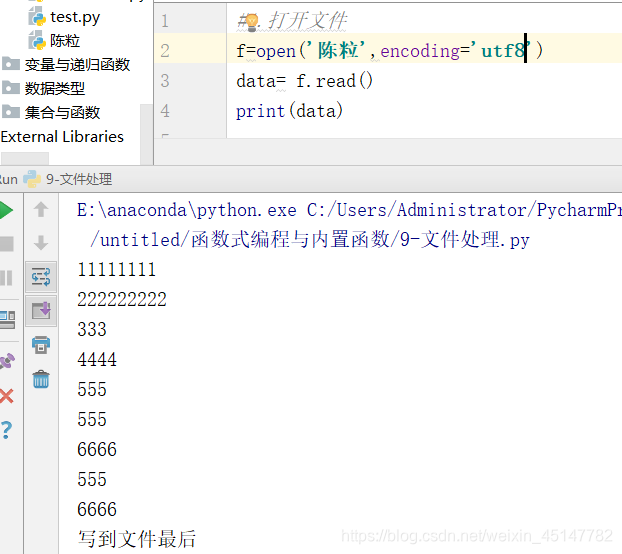Viewport: 622px width, 554px height.
Task: Click output line '写到文件最后'
Action: pos(136,539)
